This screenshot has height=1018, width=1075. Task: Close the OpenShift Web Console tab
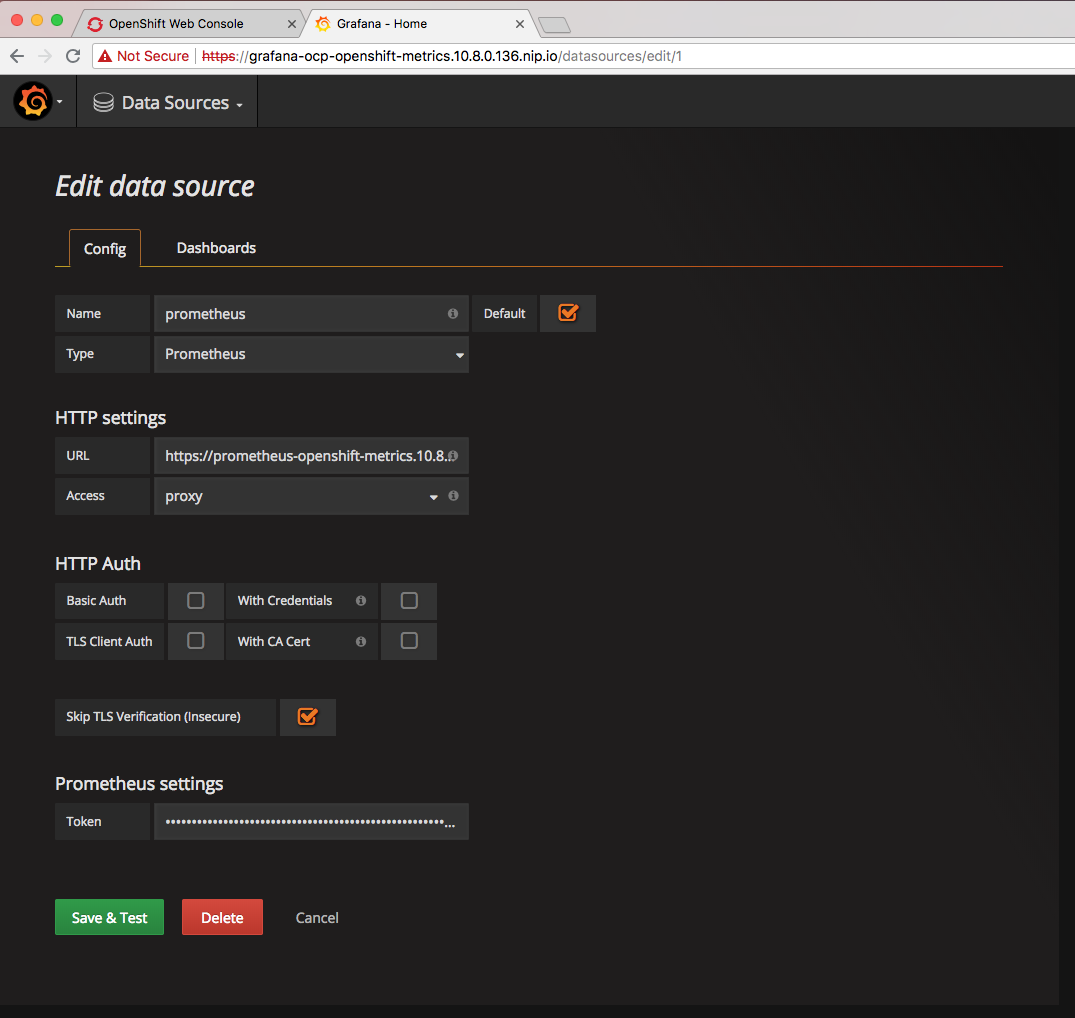[291, 24]
